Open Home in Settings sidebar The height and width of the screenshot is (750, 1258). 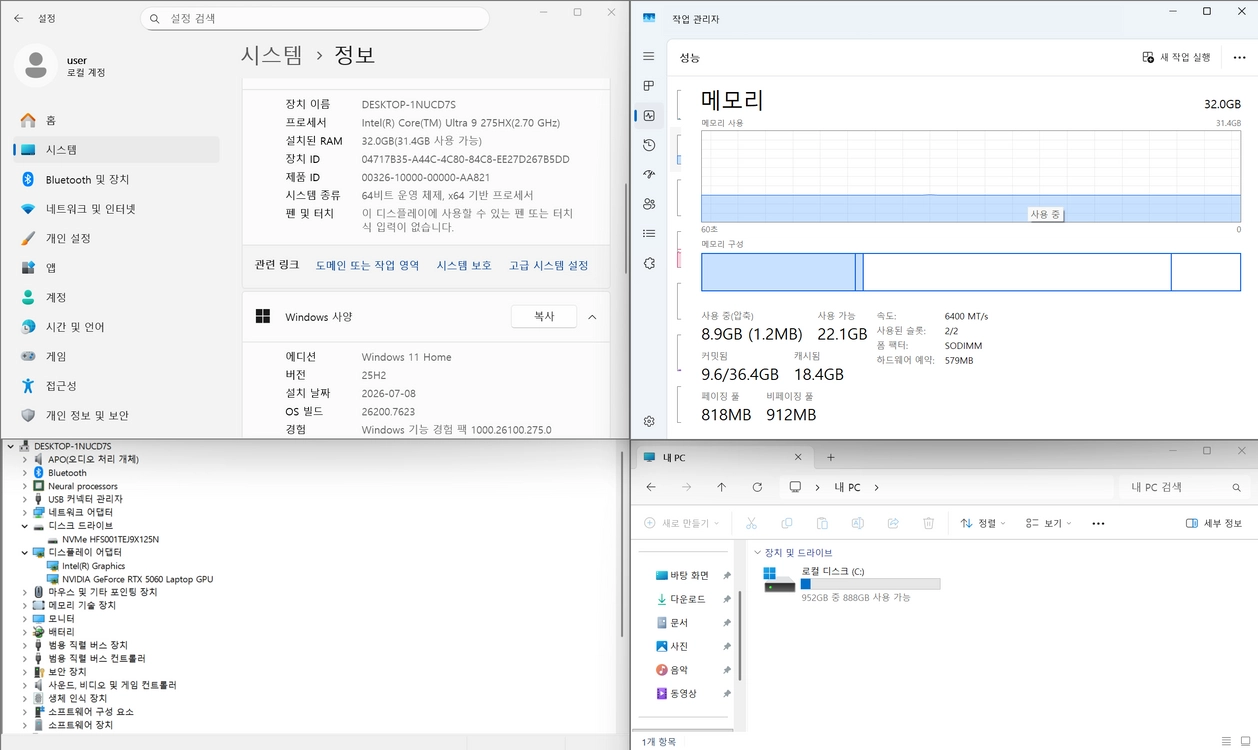[x=116, y=120]
